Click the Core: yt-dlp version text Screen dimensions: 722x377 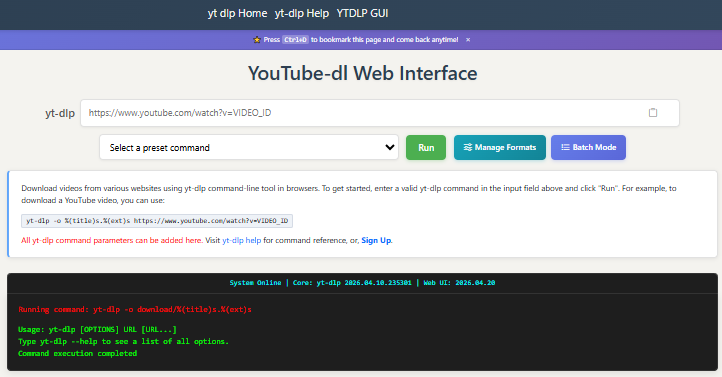click(x=352, y=283)
